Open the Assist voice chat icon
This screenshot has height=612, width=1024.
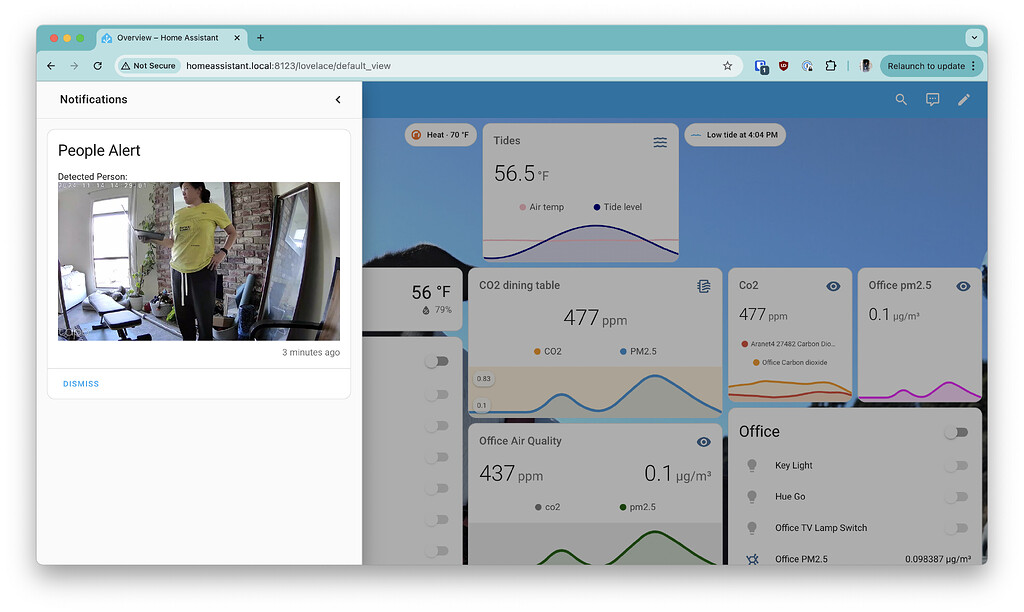pos(932,99)
